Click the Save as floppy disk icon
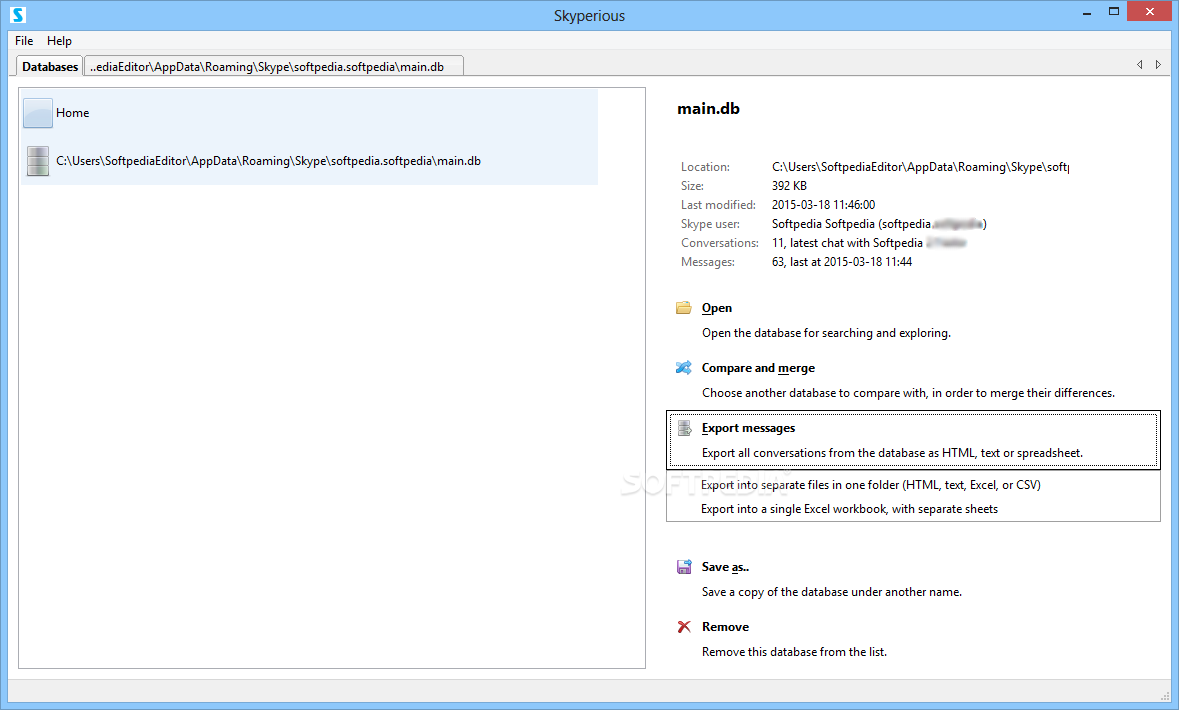Viewport: 1179px width, 710px height. click(683, 567)
